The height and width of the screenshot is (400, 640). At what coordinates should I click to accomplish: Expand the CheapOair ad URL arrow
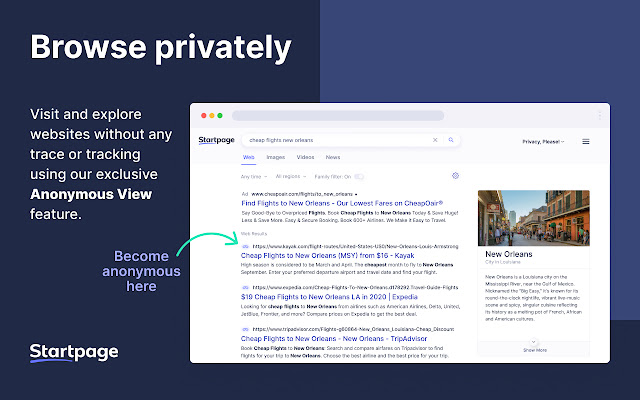[356, 194]
